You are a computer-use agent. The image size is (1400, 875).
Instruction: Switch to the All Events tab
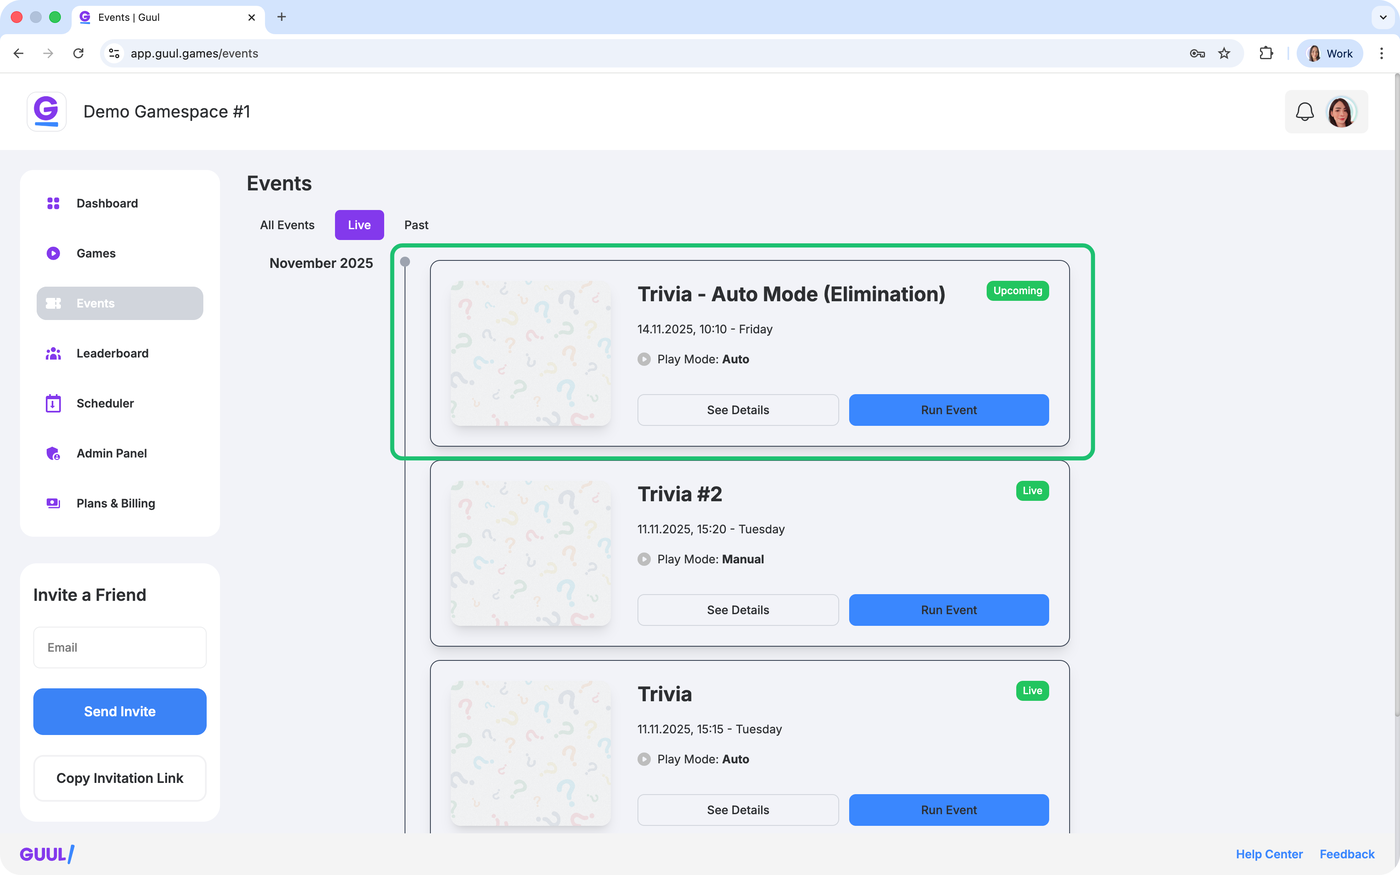[287, 225]
